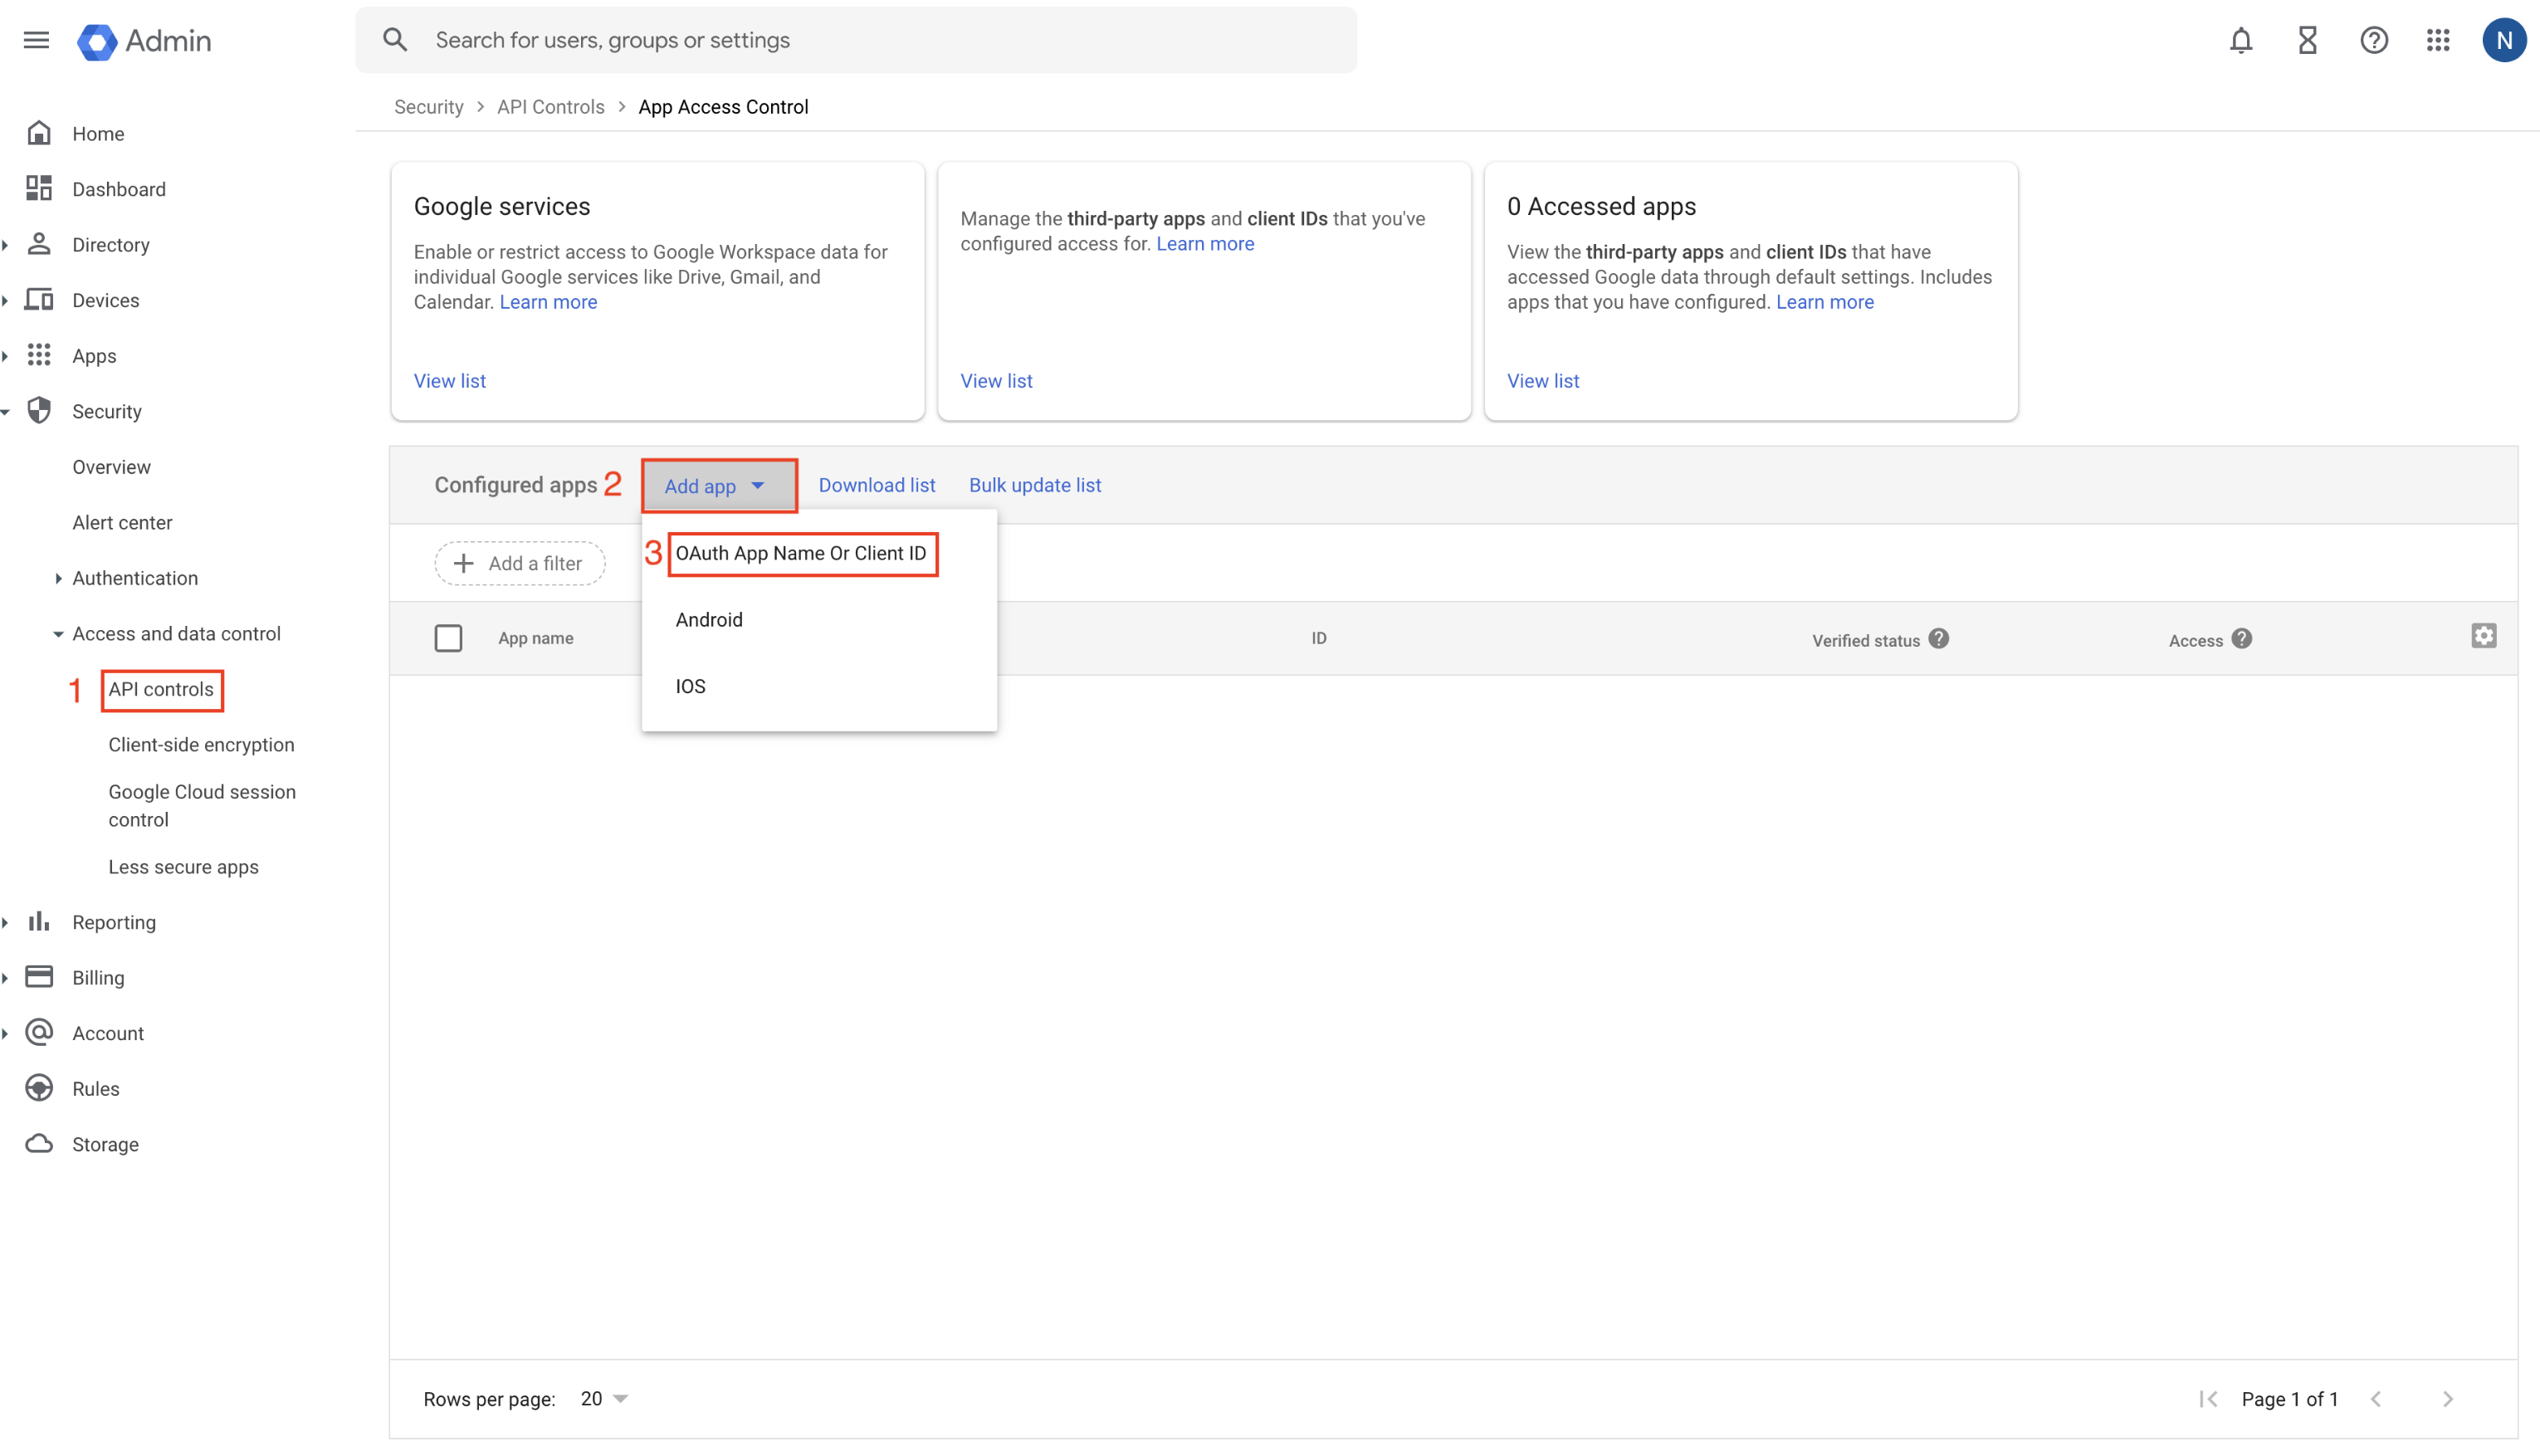Click the Add a filter chip

pos(519,563)
